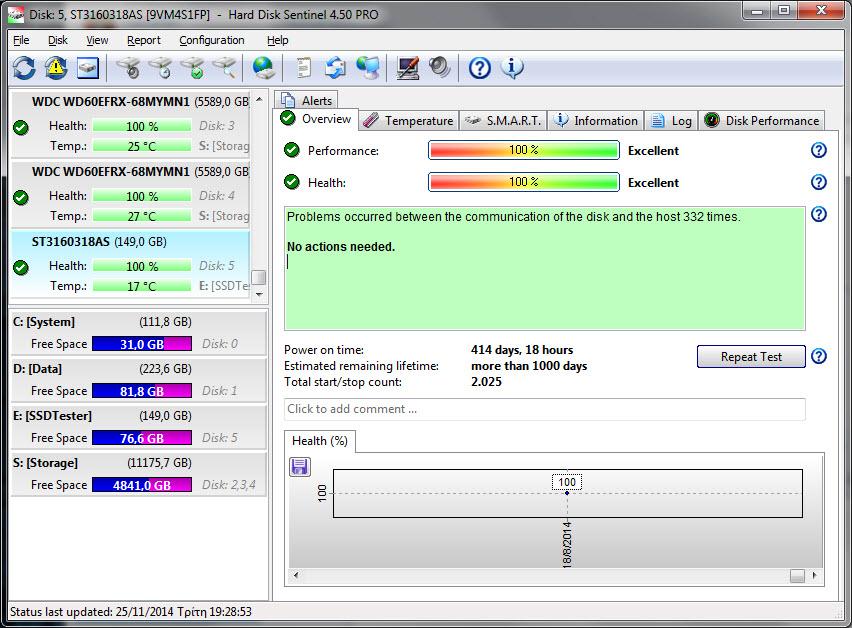Click the blue question mark Help toolbar icon
Image resolution: width=852 pixels, height=628 pixels.
480,68
